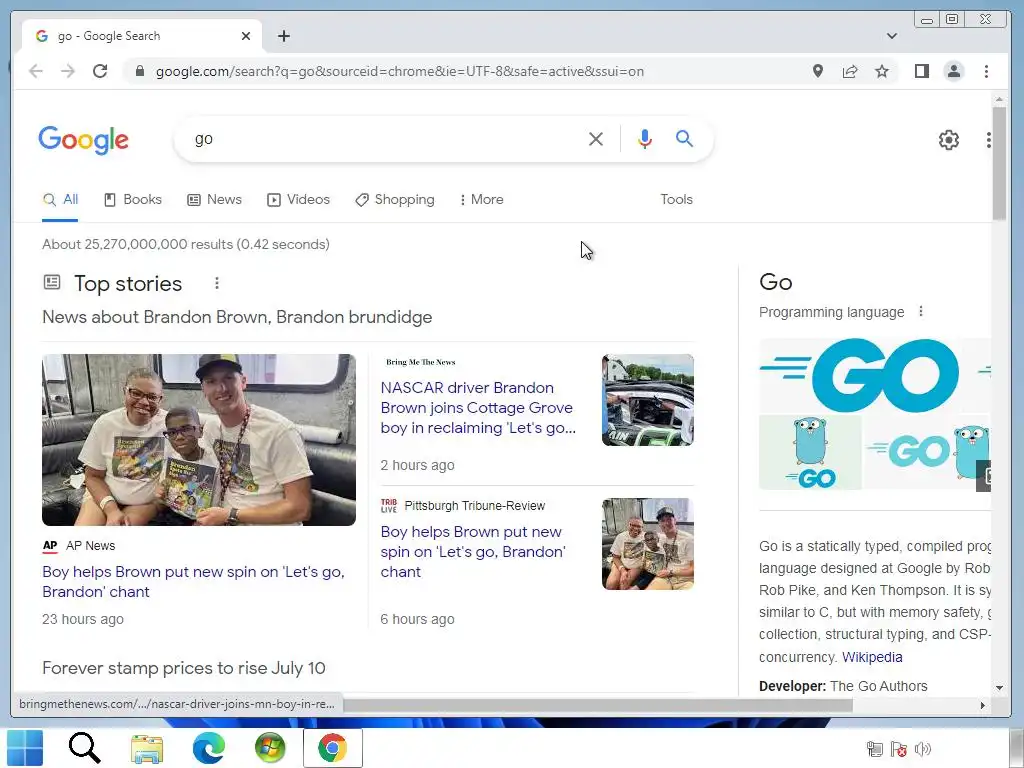
Task: Click the 'About 25,270,000,000 results' text
Action: tap(185, 244)
